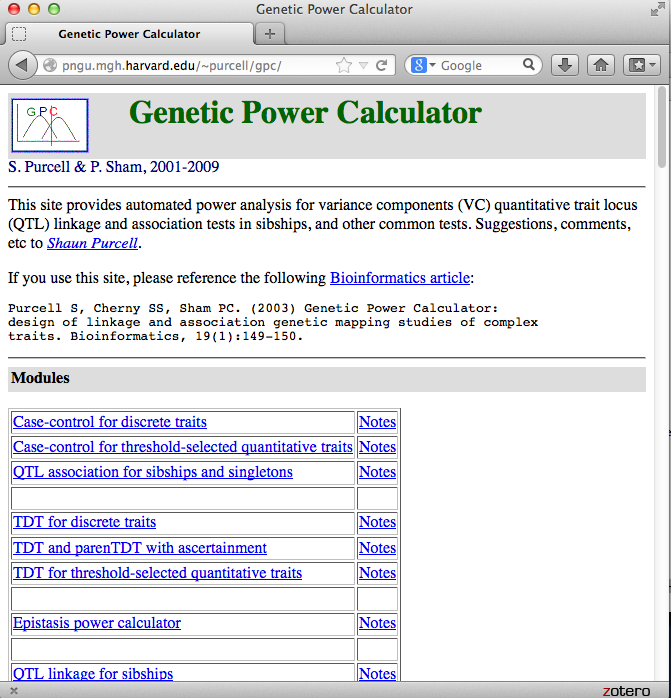Click the globe site identity icon
The width and height of the screenshot is (671, 698).
[x=50, y=65]
